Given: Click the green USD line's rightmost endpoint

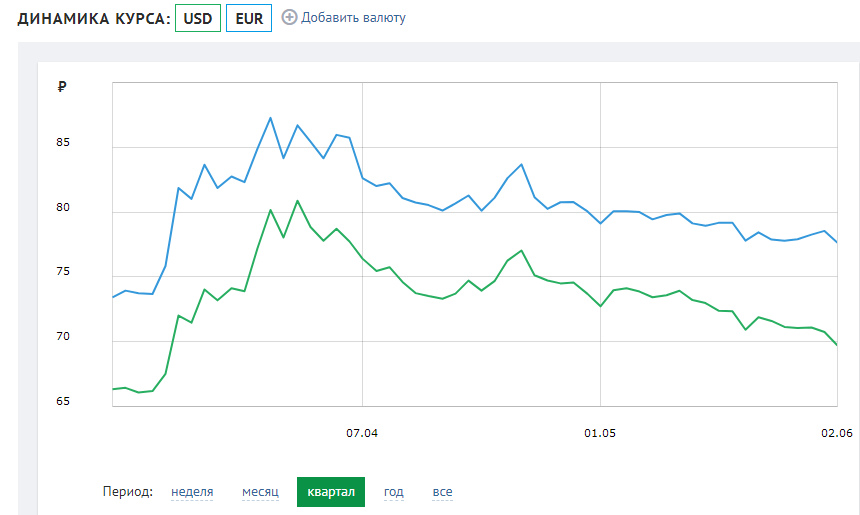Looking at the screenshot, I should [x=836, y=345].
